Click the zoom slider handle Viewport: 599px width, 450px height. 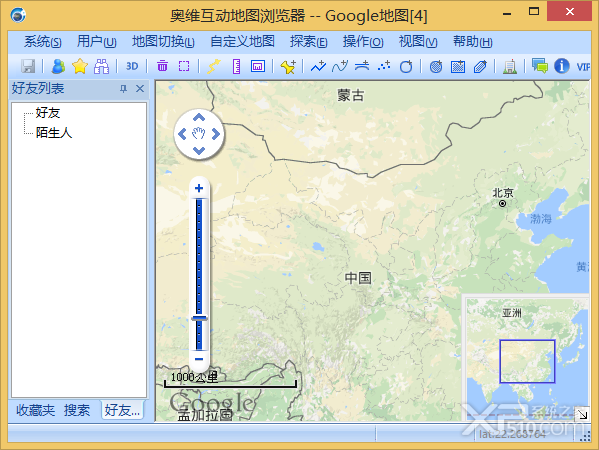(199, 318)
